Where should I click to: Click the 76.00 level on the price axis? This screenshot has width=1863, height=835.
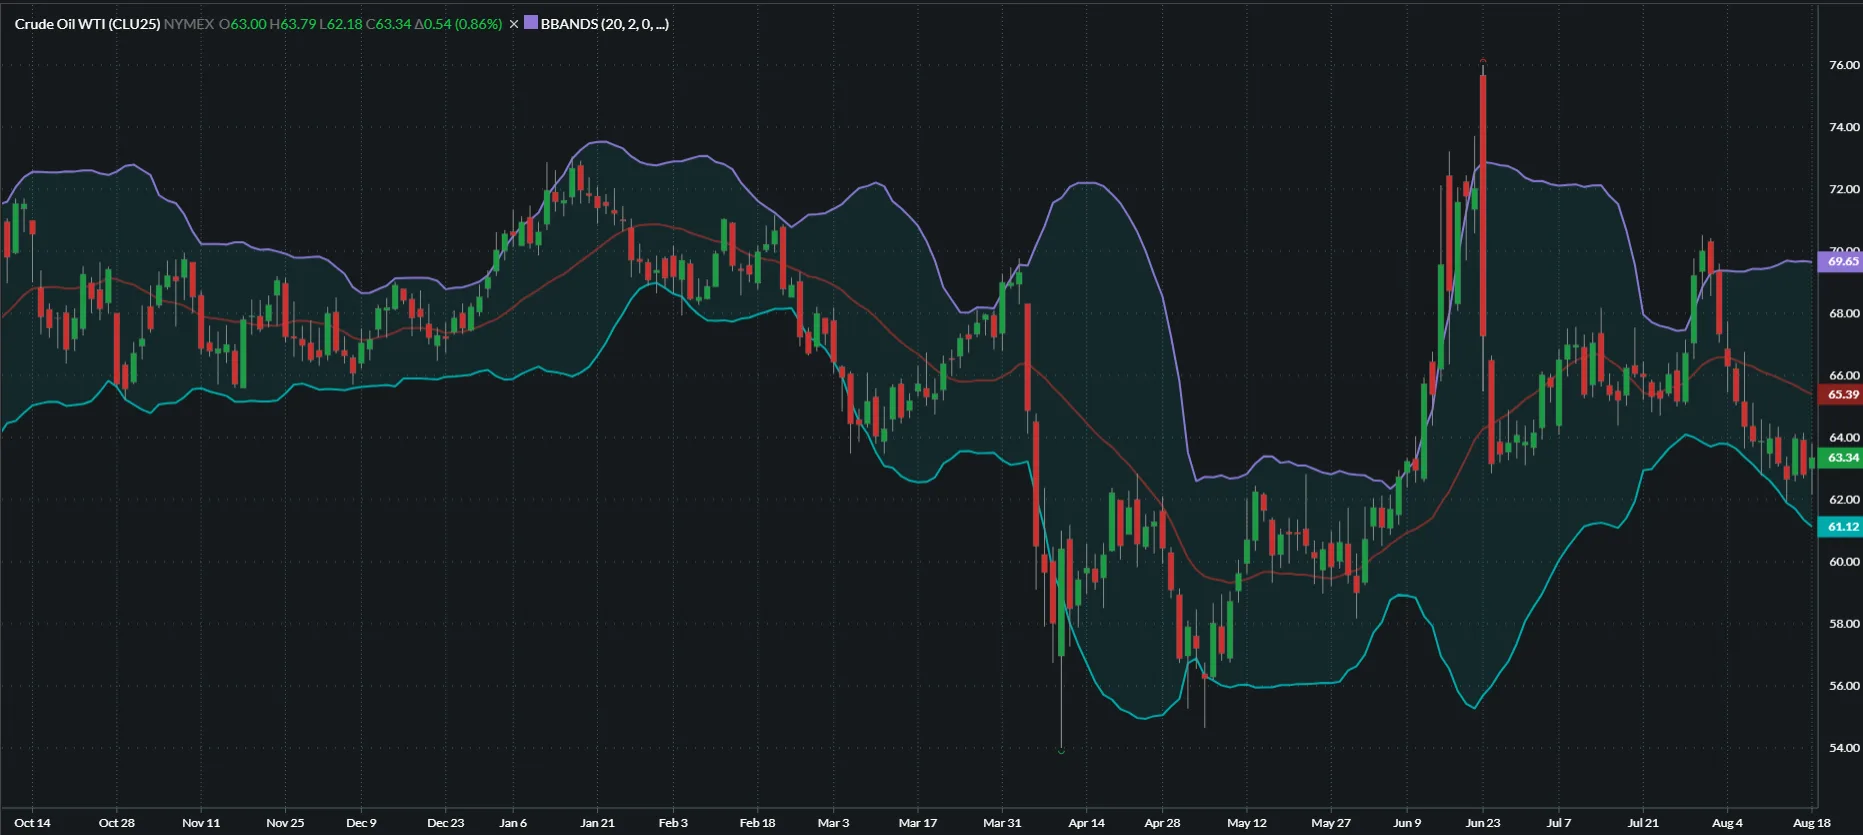(x=1844, y=65)
